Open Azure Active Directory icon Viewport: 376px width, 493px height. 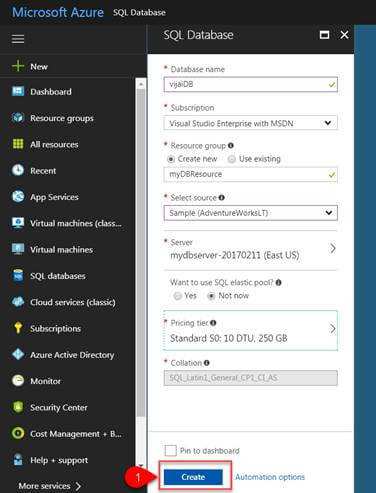coord(18,354)
